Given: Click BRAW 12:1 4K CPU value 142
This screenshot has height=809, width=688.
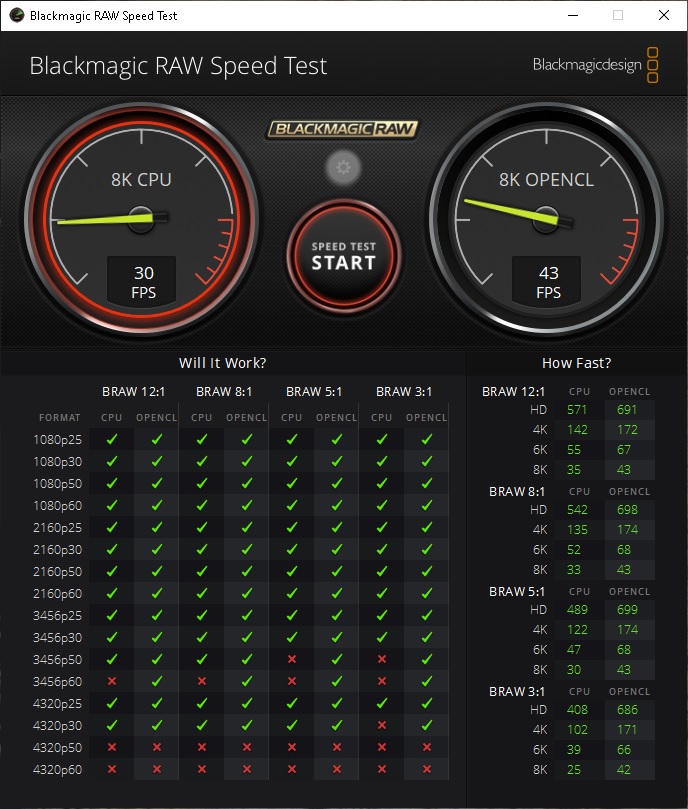Looking at the screenshot, I should 578,430.
